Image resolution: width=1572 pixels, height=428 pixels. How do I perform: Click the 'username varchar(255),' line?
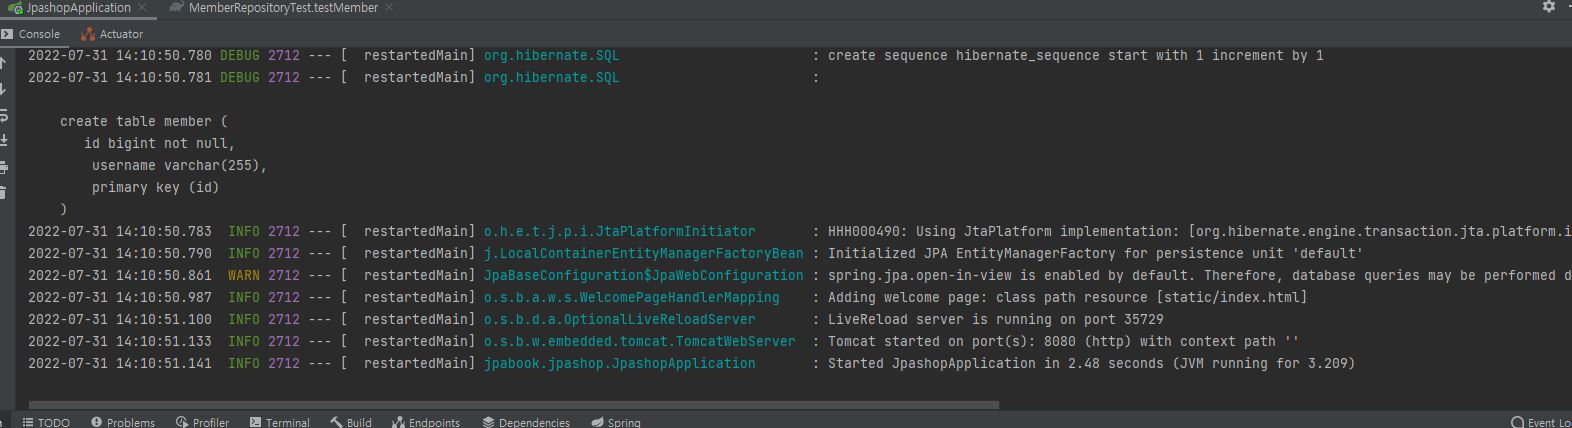pyautogui.click(x=180, y=165)
